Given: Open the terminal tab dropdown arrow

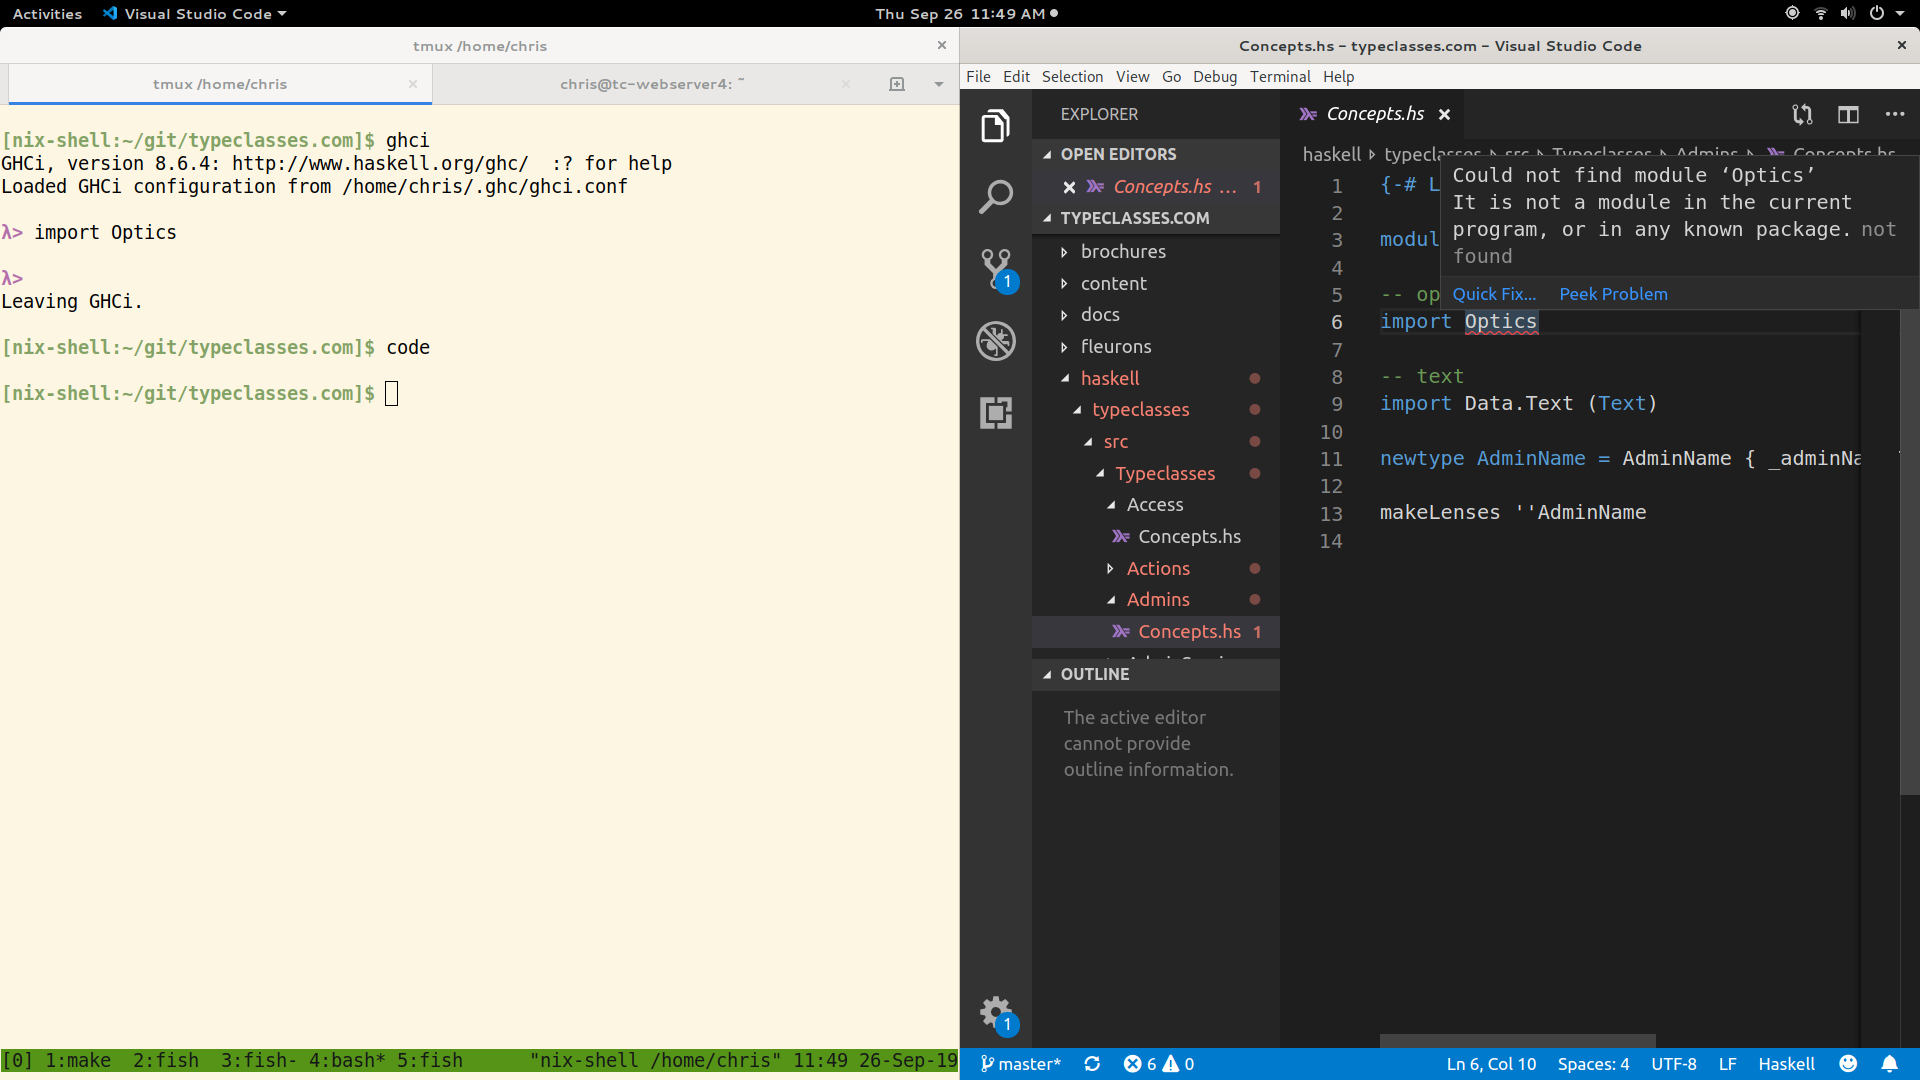Looking at the screenshot, I should 938,84.
